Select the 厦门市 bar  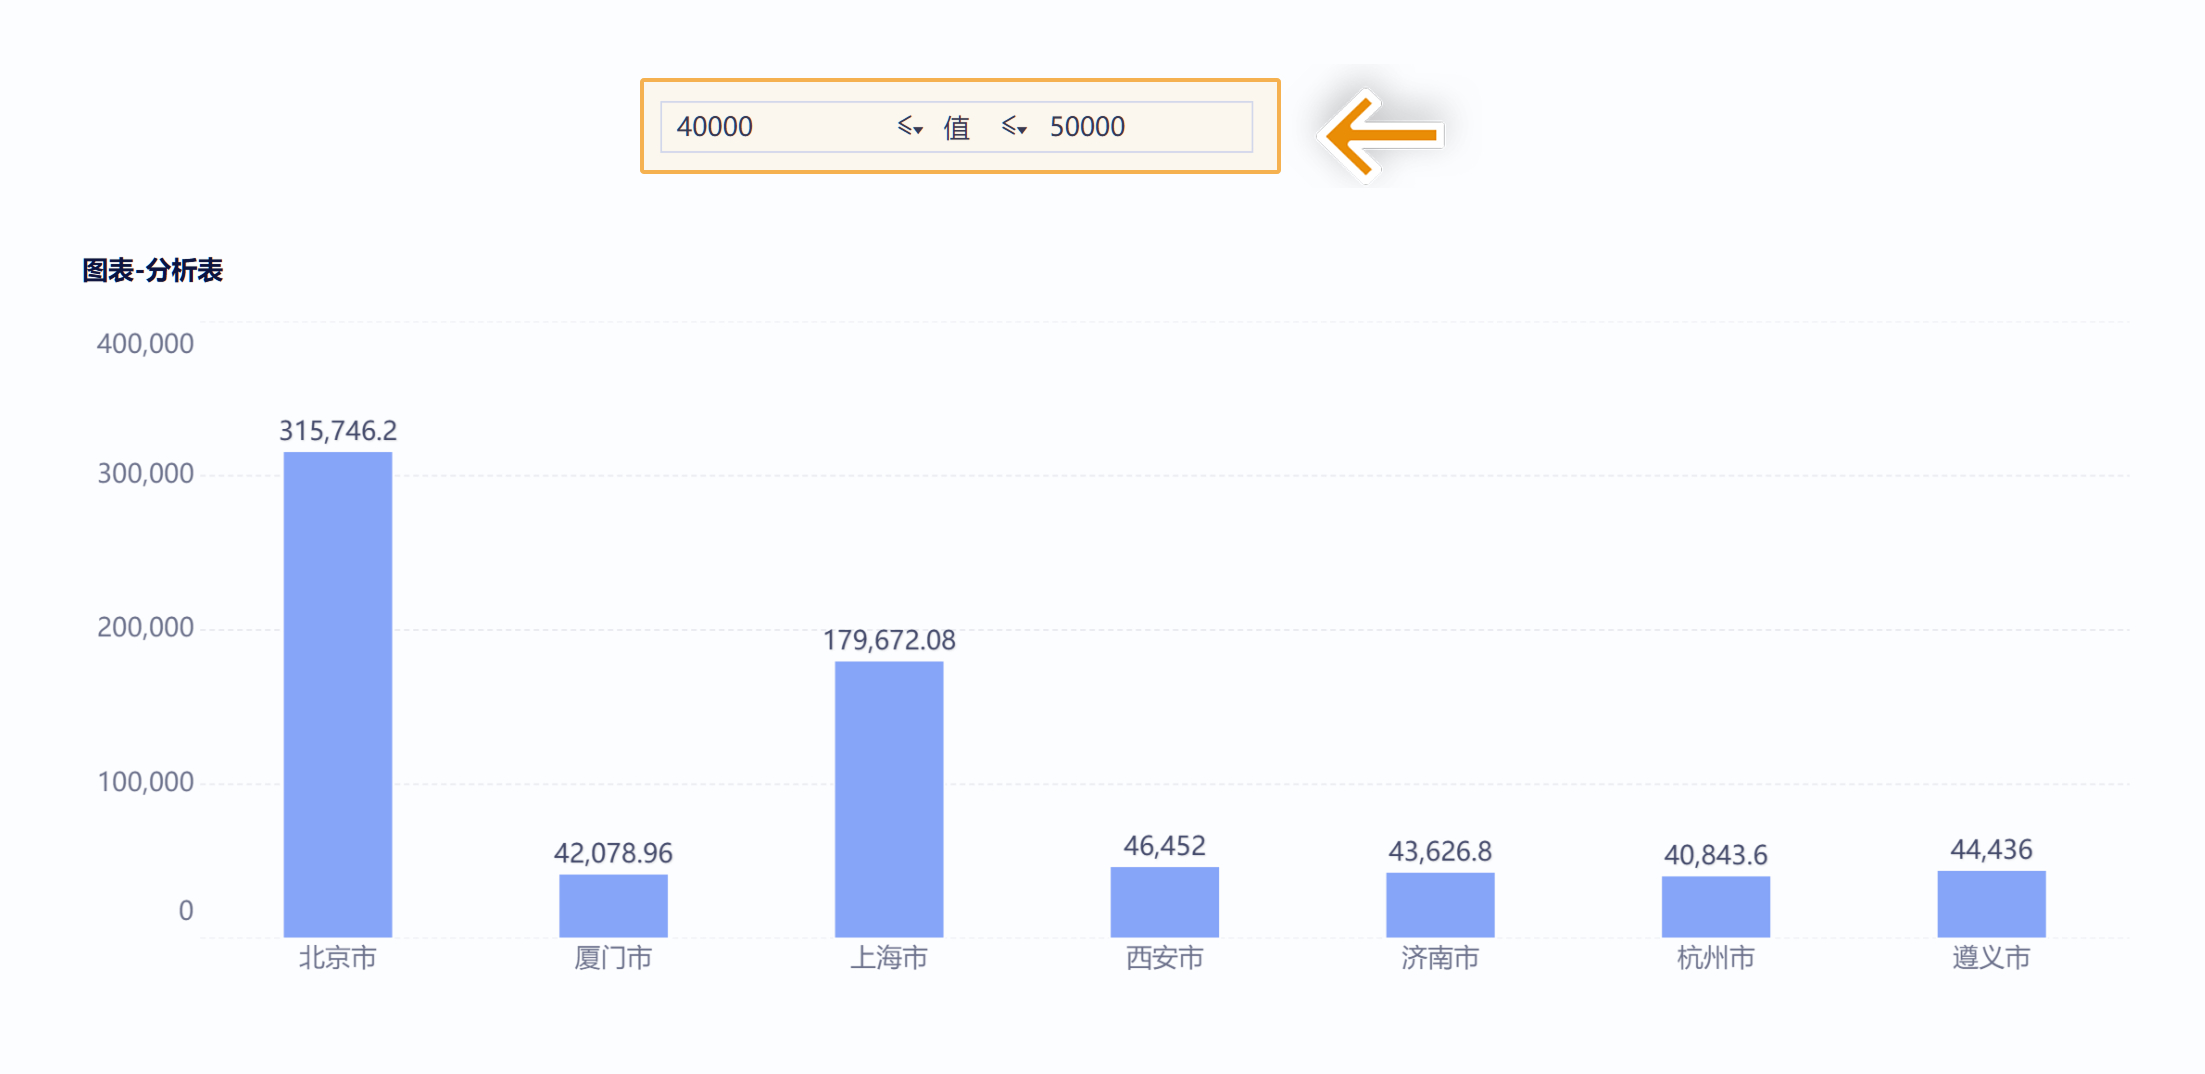coord(613,905)
